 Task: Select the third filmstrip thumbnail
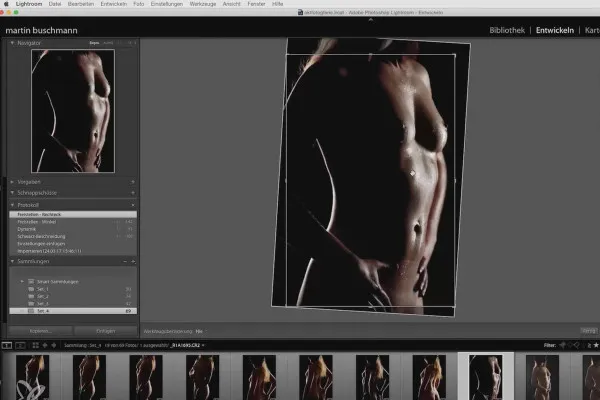[x=146, y=377]
